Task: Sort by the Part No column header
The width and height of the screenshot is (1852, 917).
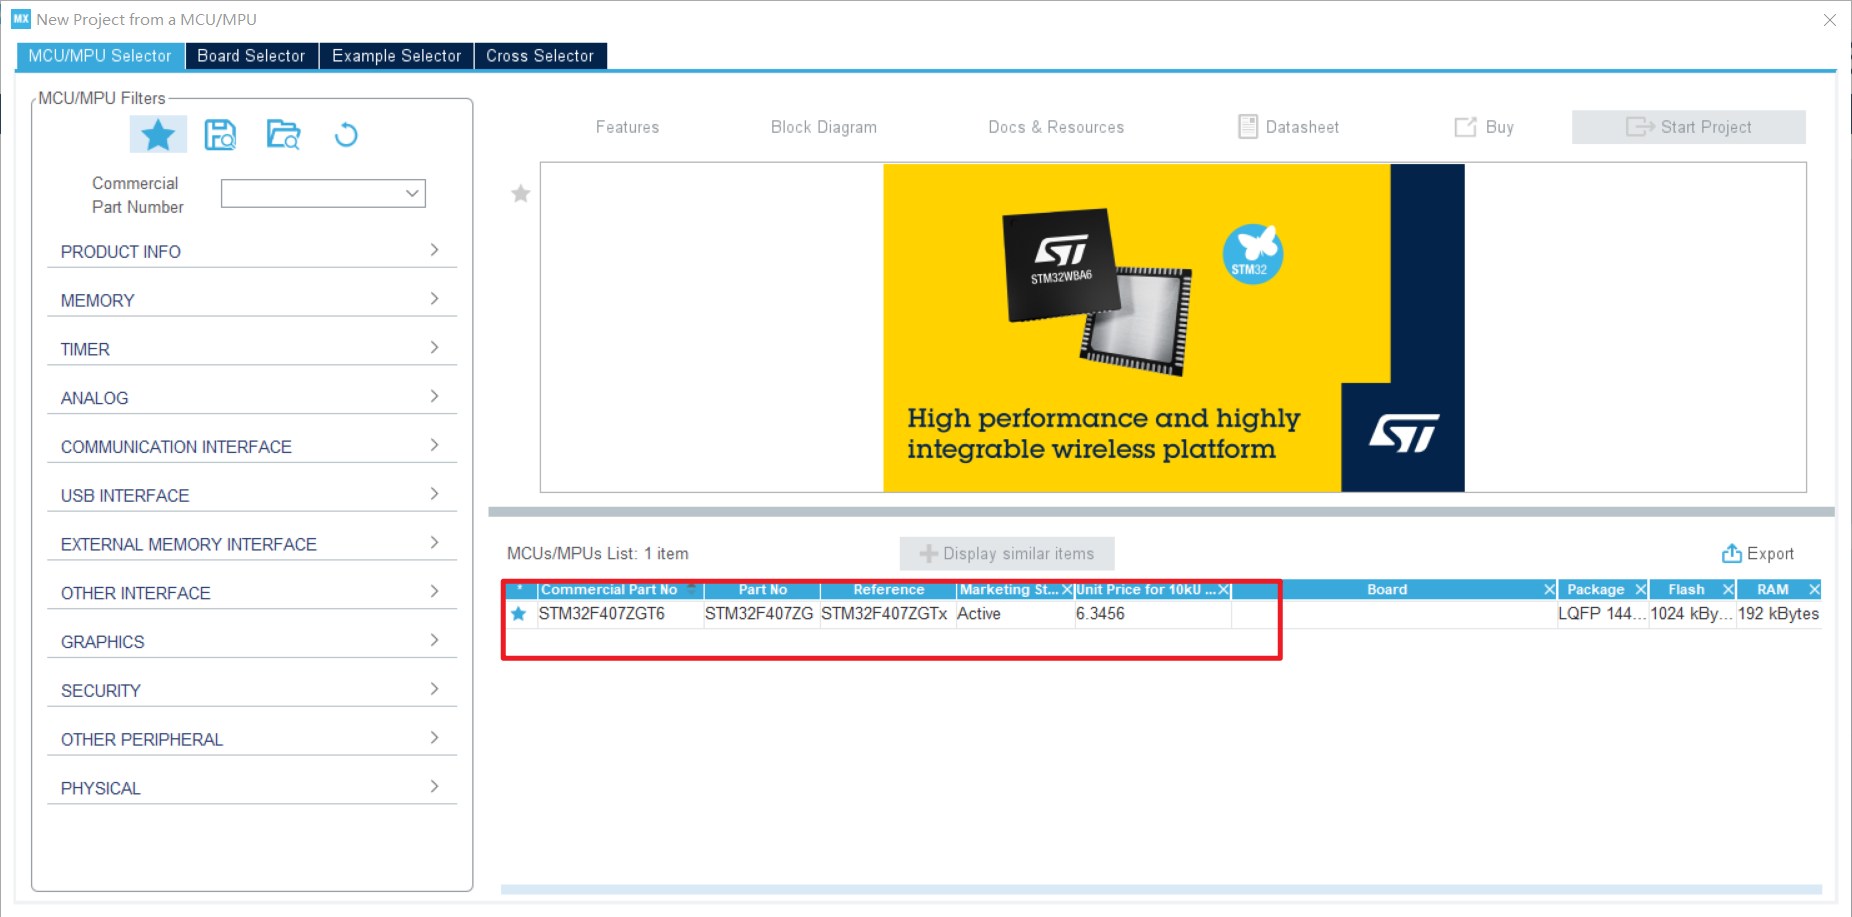Action: point(762,590)
